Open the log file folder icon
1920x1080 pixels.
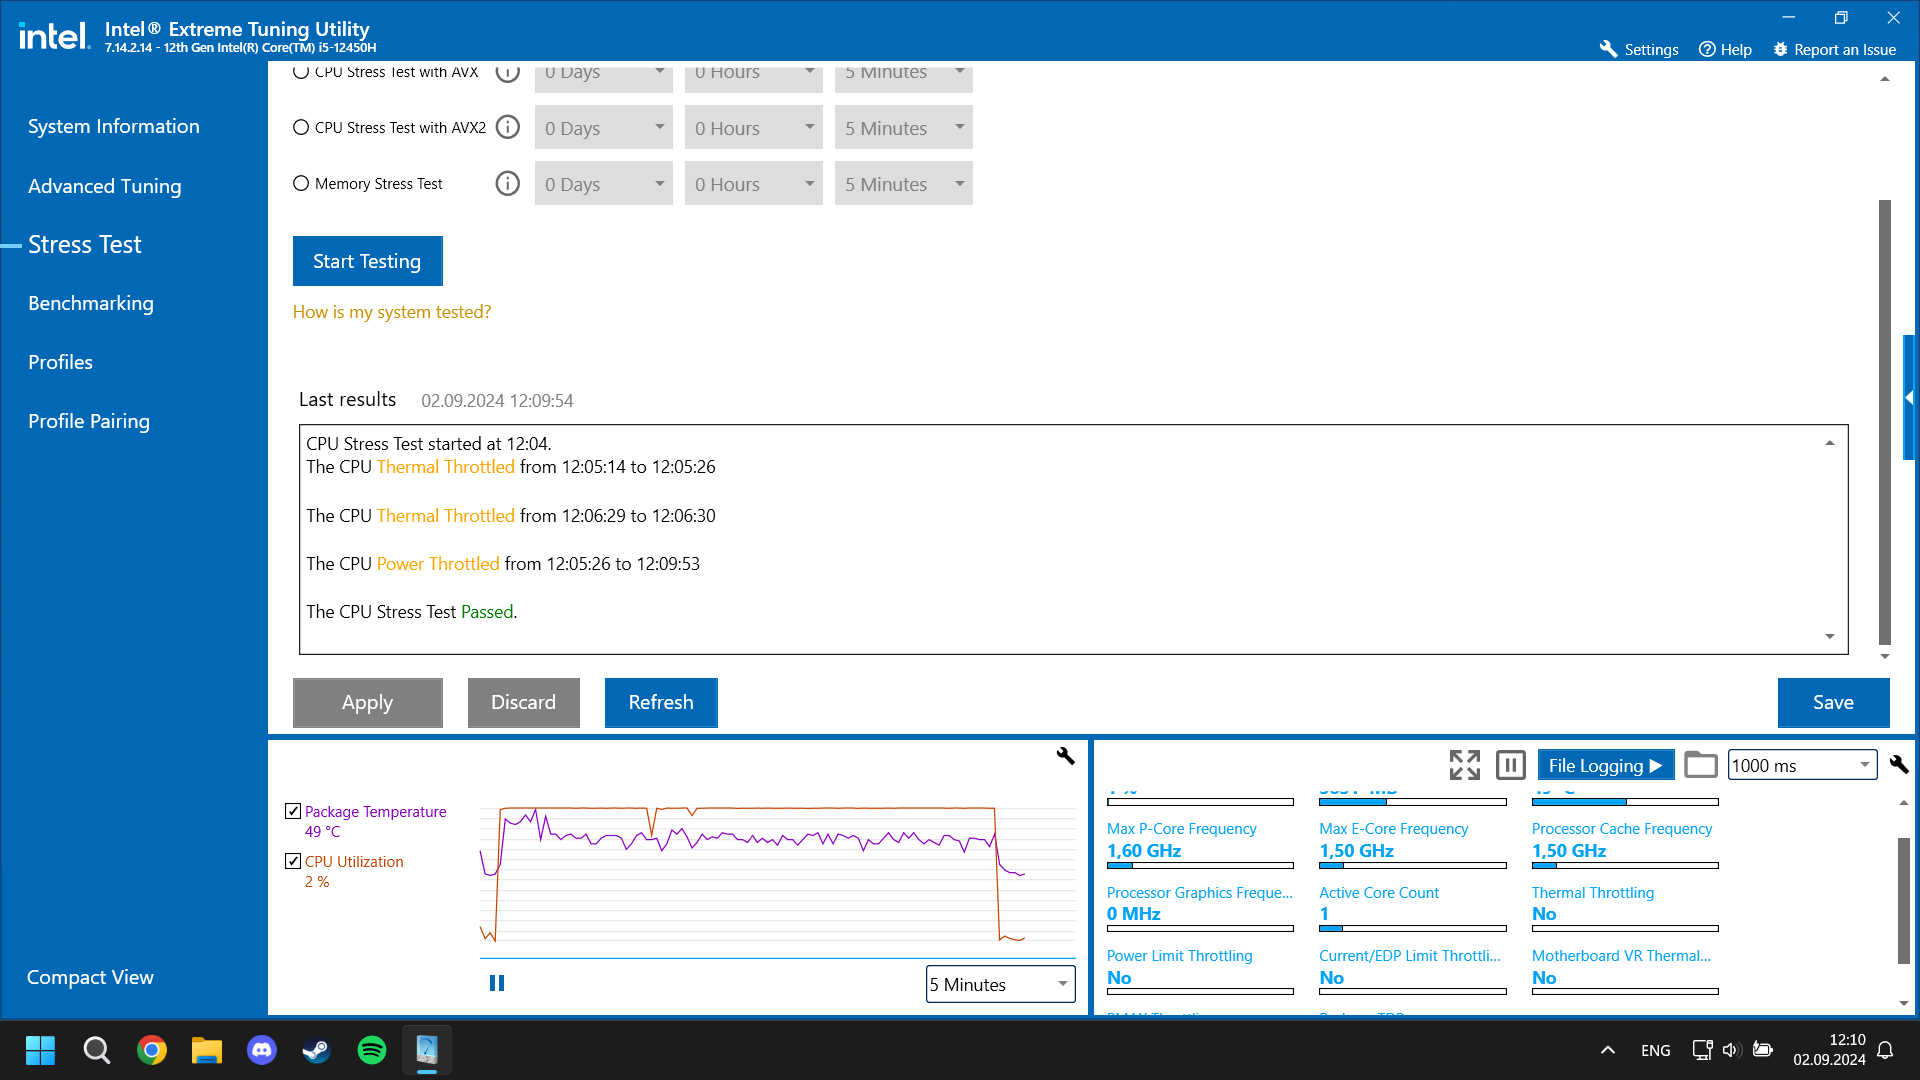click(x=1700, y=765)
